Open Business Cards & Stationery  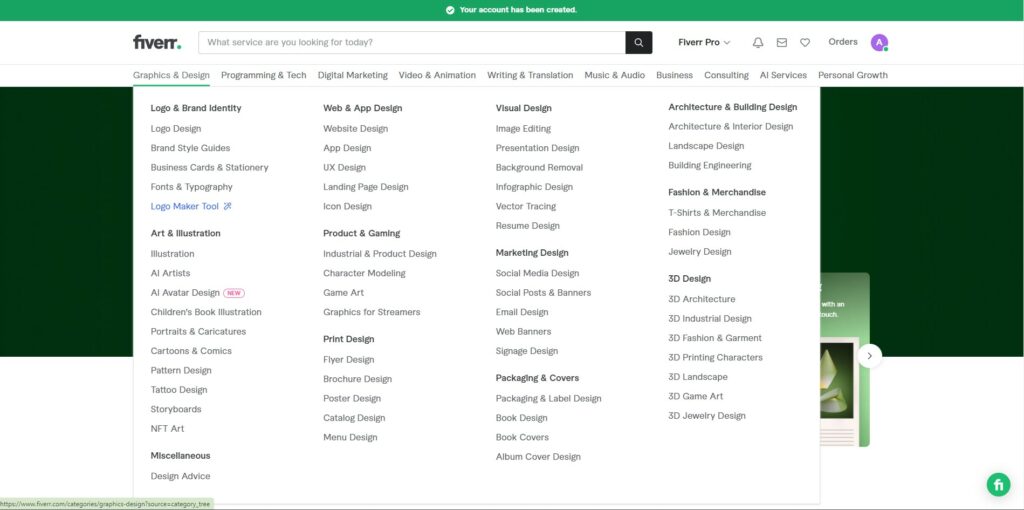pyautogui.click(x=210, y=168)
